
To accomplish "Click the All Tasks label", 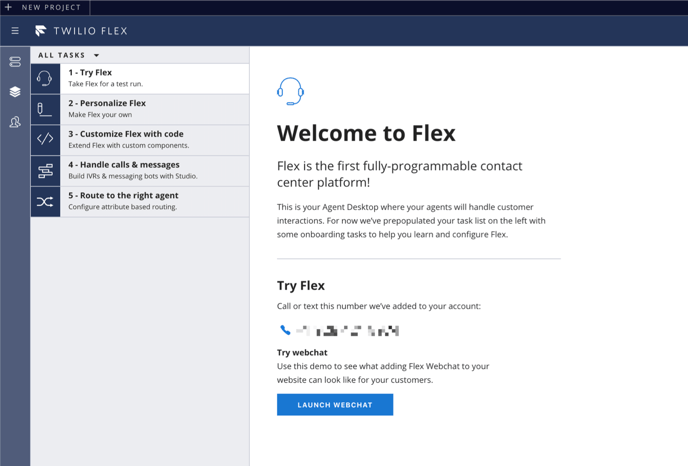I will click(x=61, y=55).
